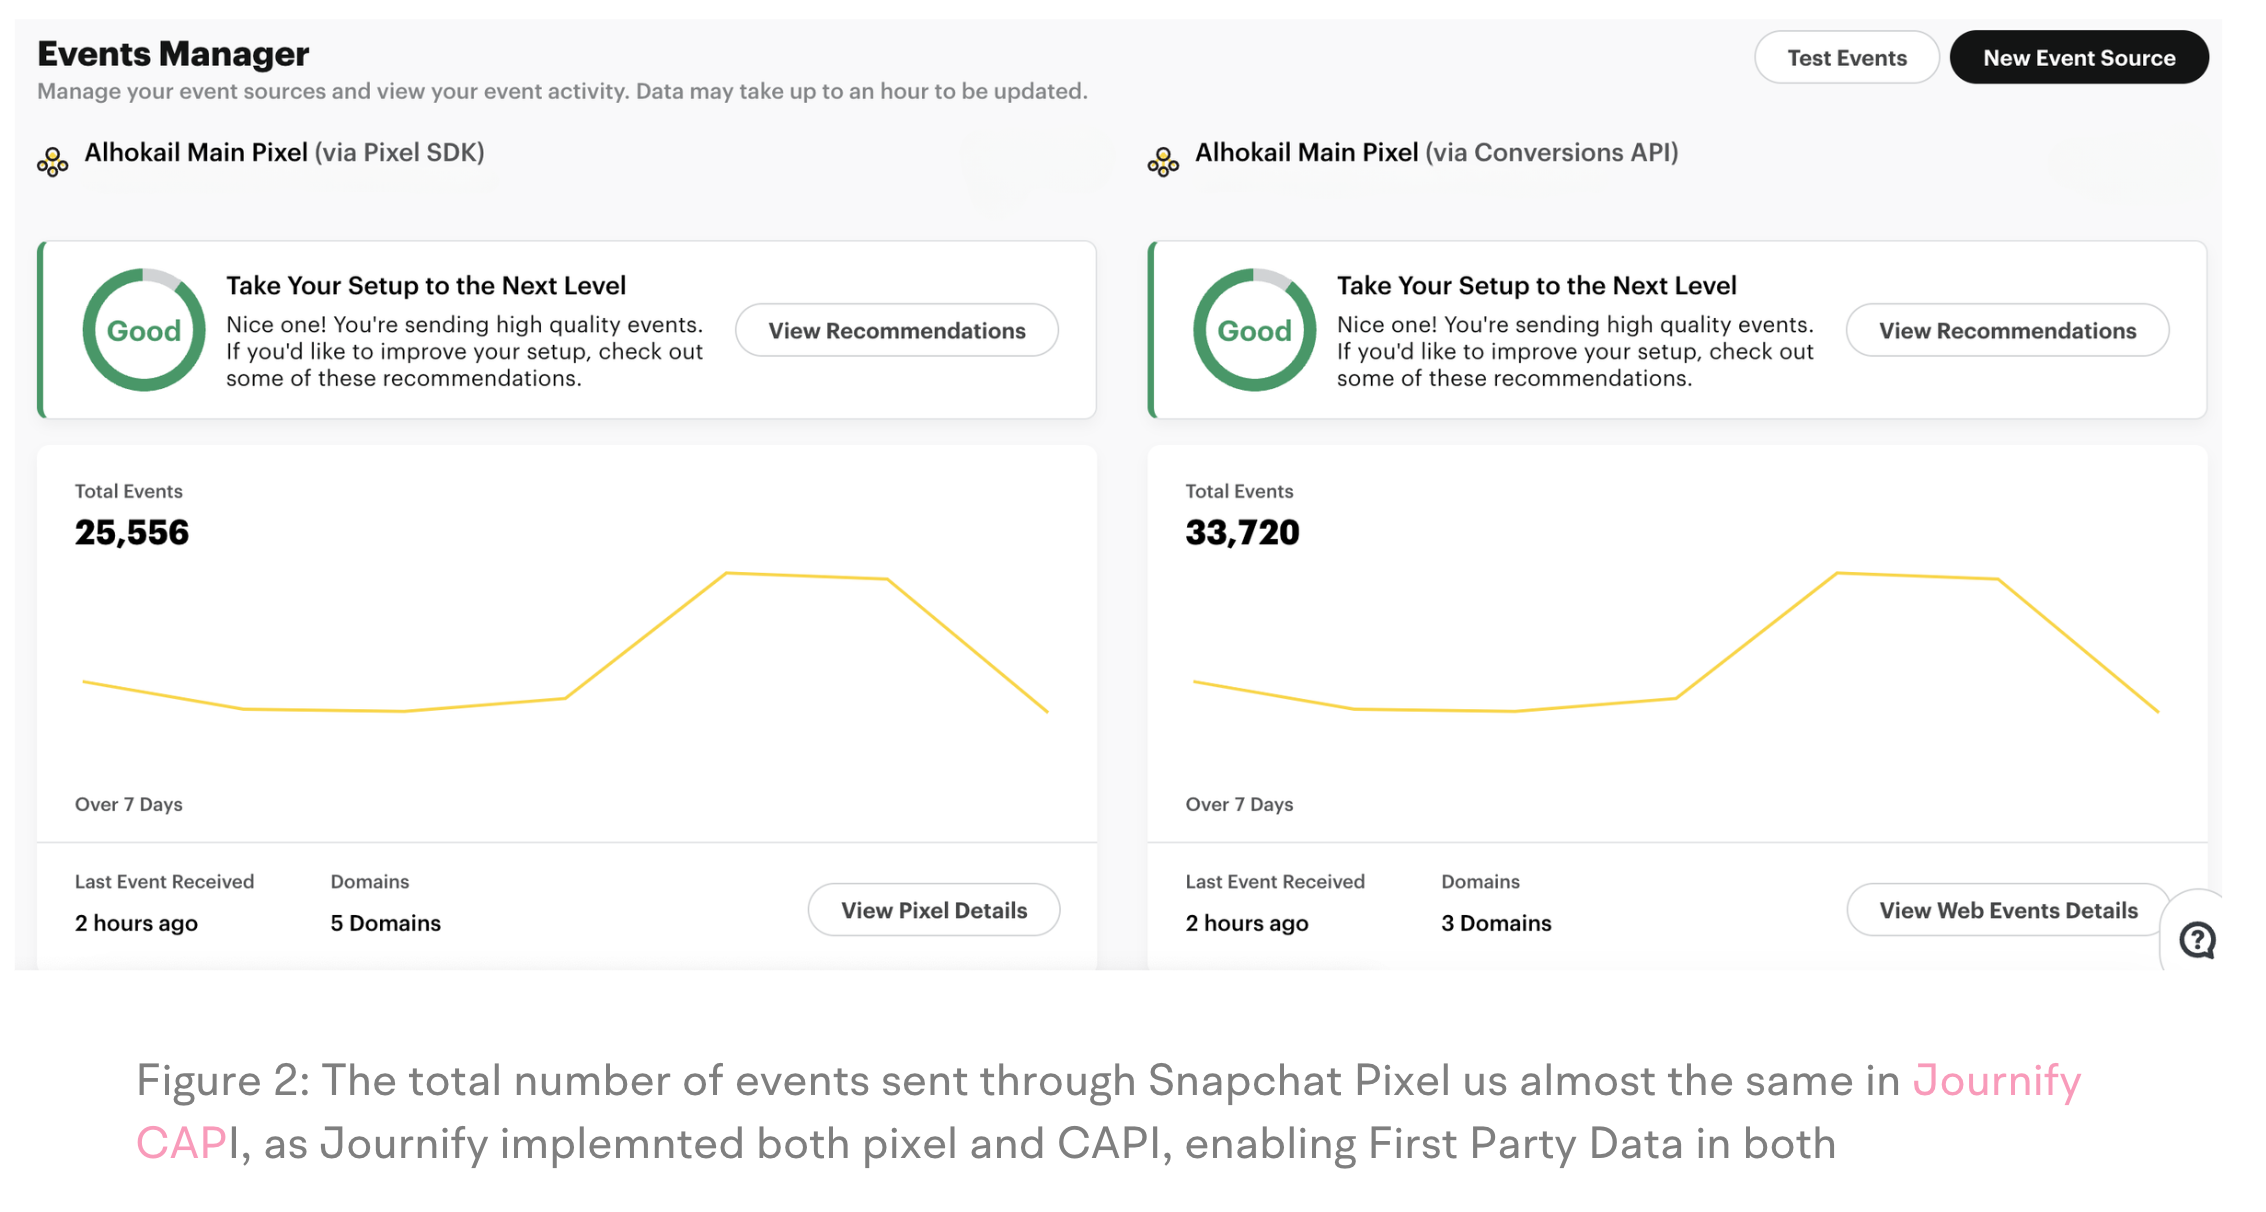The height and width of the screenshot is (1212, 2266).
Task: Create a New Event Source
Action: point(2078,58)
